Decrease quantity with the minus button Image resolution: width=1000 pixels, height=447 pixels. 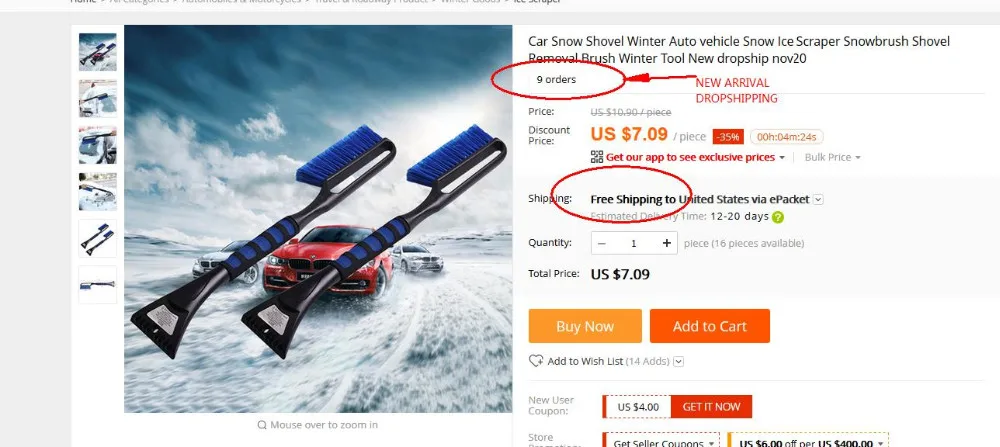click(601, 243)
